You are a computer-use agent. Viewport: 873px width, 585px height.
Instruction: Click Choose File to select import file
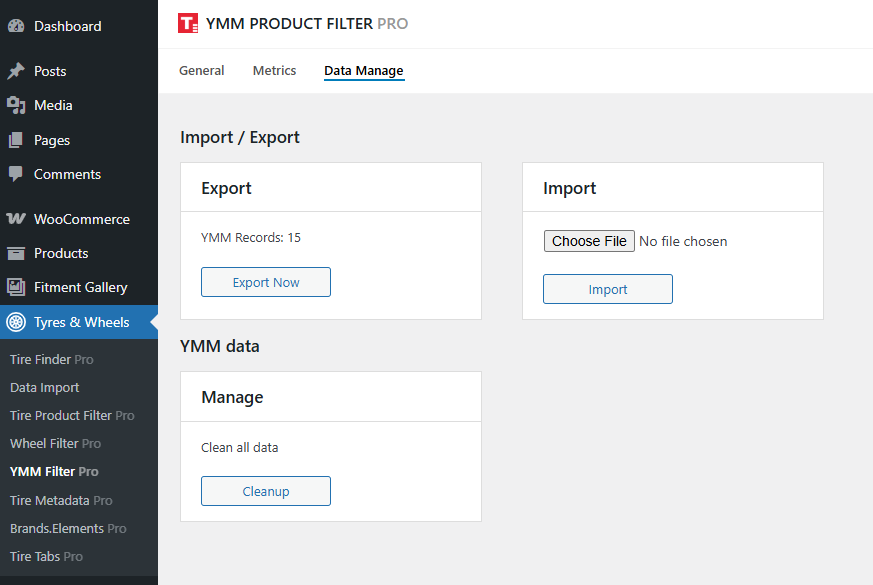(x=589, y=241)
